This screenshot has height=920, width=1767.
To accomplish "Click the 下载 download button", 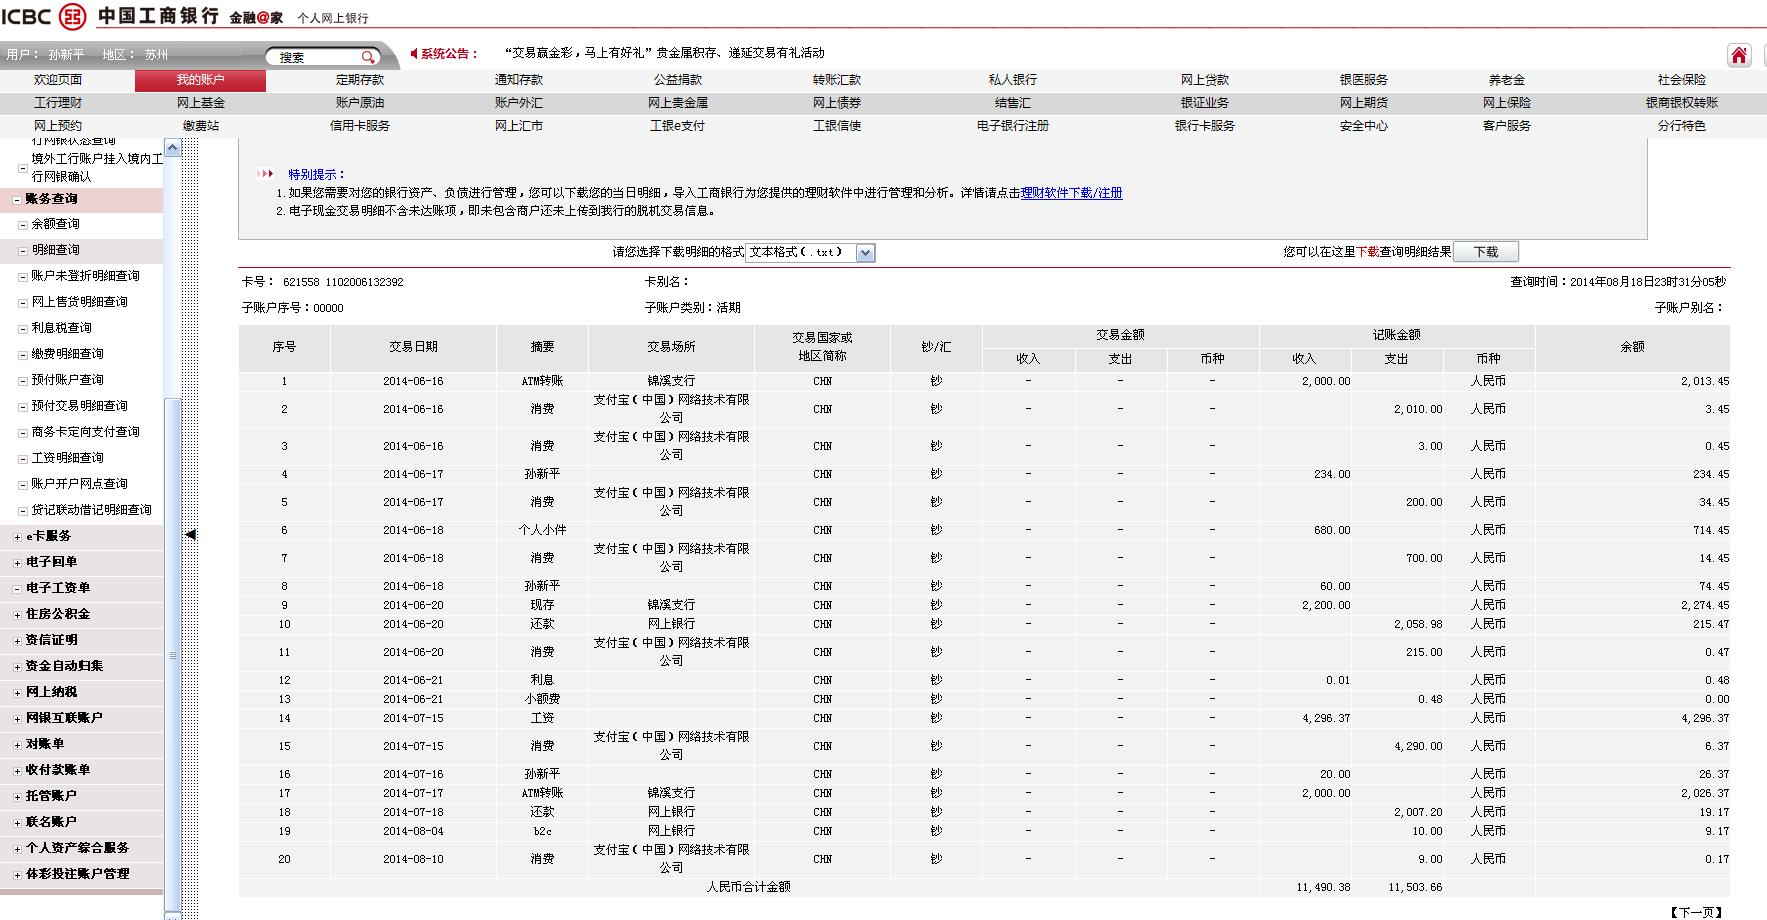I will pyautogui.click(x=1485, y=252).
